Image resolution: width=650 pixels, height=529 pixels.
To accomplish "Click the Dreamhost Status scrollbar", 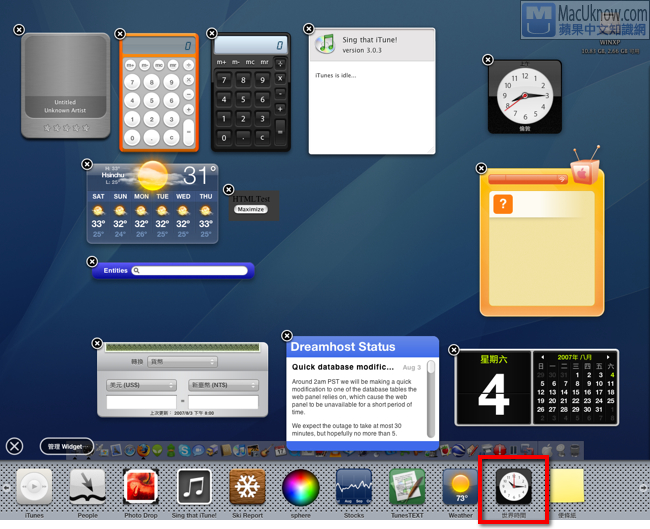I will coord(431,399).
